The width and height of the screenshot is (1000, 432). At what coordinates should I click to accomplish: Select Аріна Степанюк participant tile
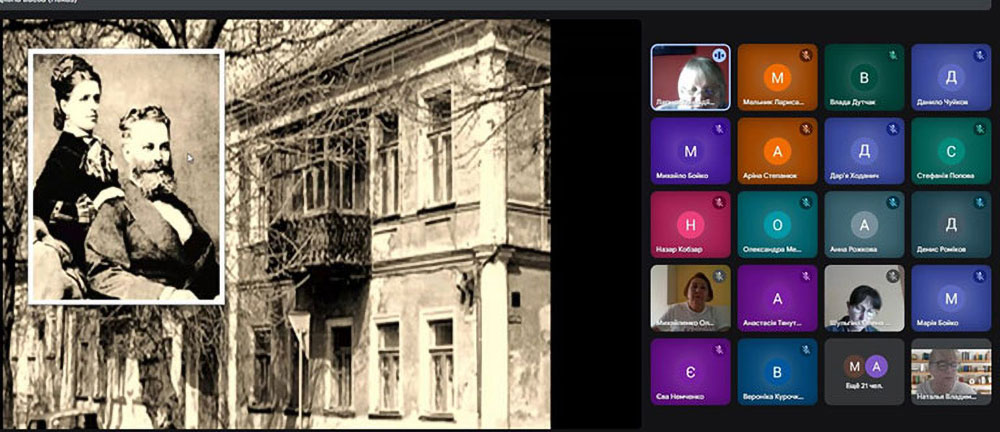(x=777, y=151)
